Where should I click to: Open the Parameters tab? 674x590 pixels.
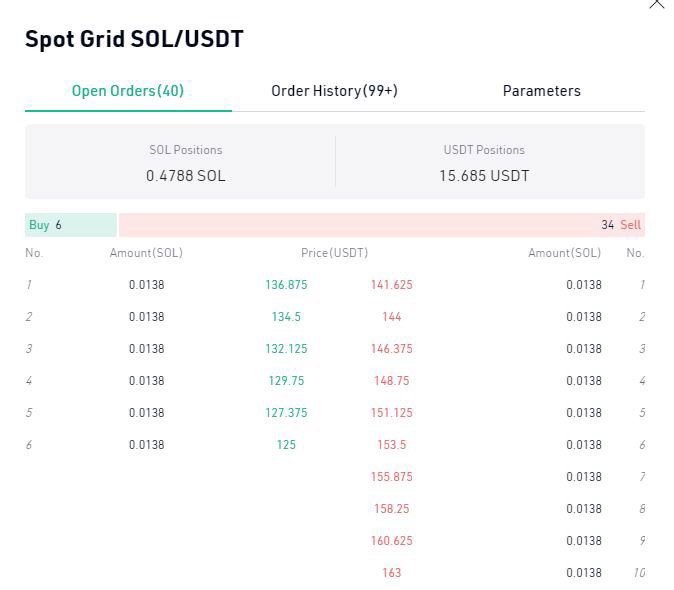point(542,91)
